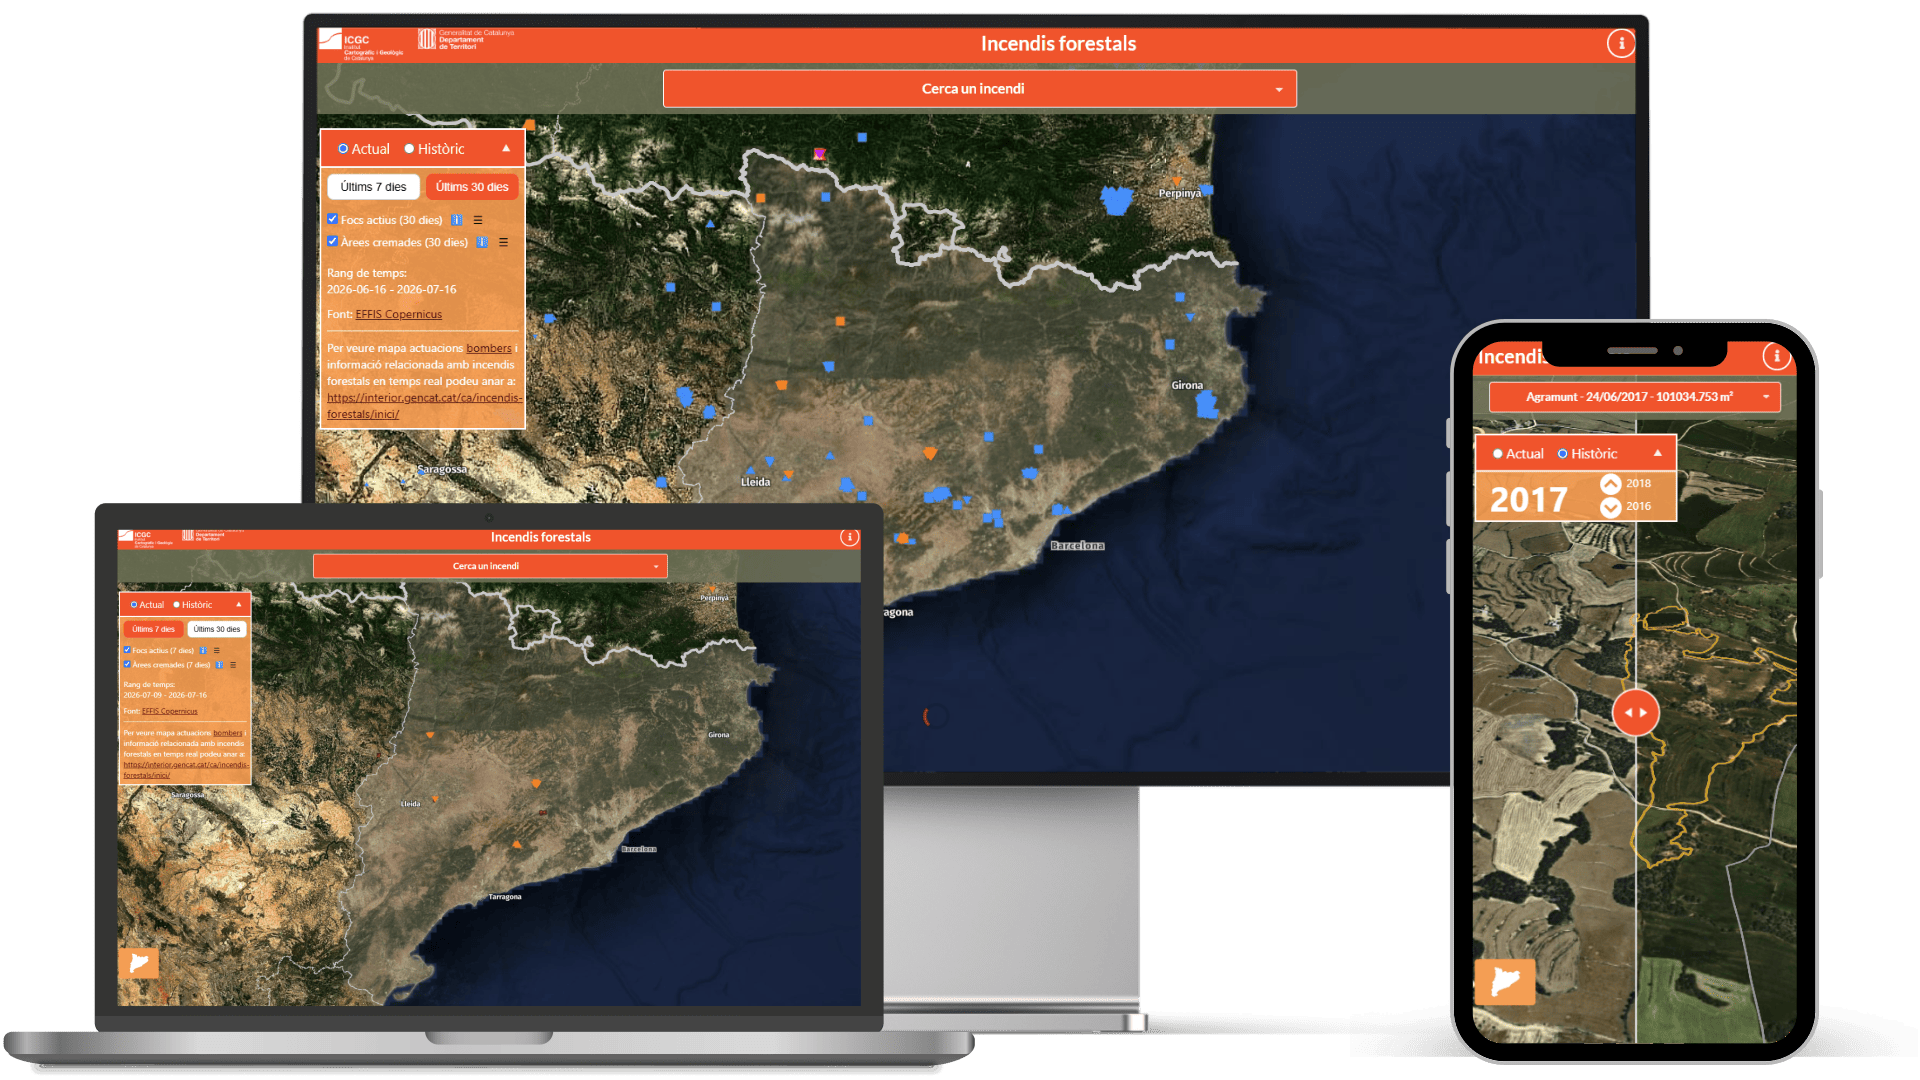Grab the round swipe comparison handle on the phone

point(1635,713)
